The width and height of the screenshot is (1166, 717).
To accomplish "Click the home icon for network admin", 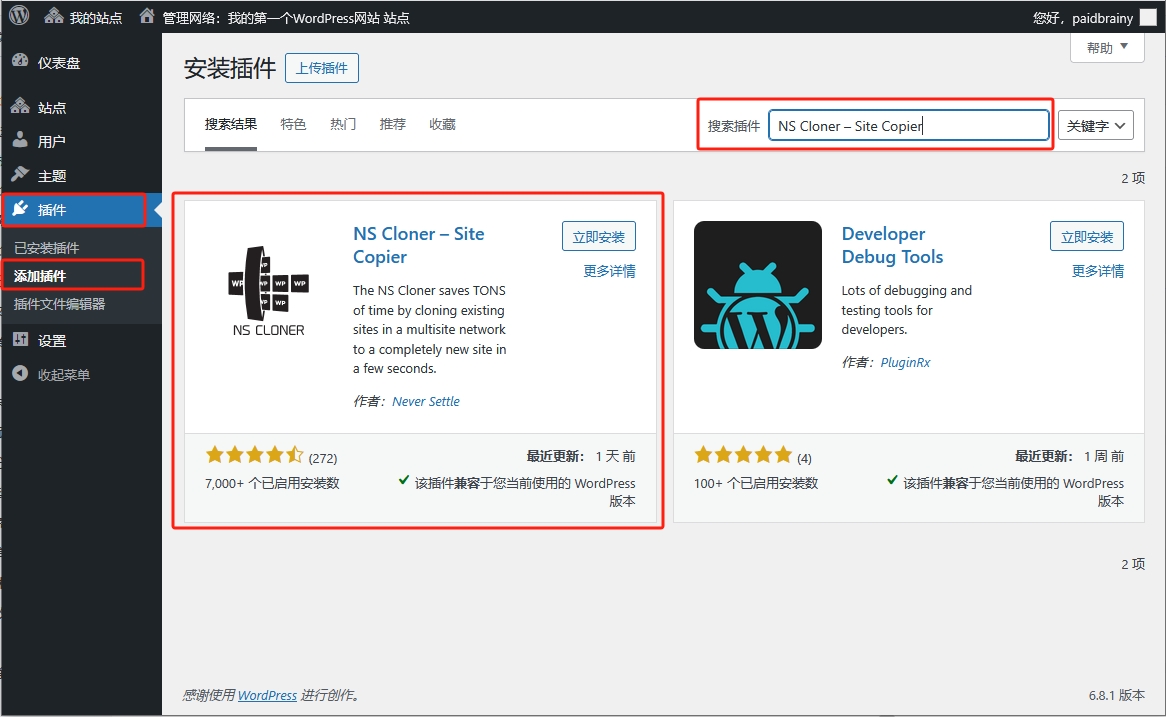I will (147, 16).
